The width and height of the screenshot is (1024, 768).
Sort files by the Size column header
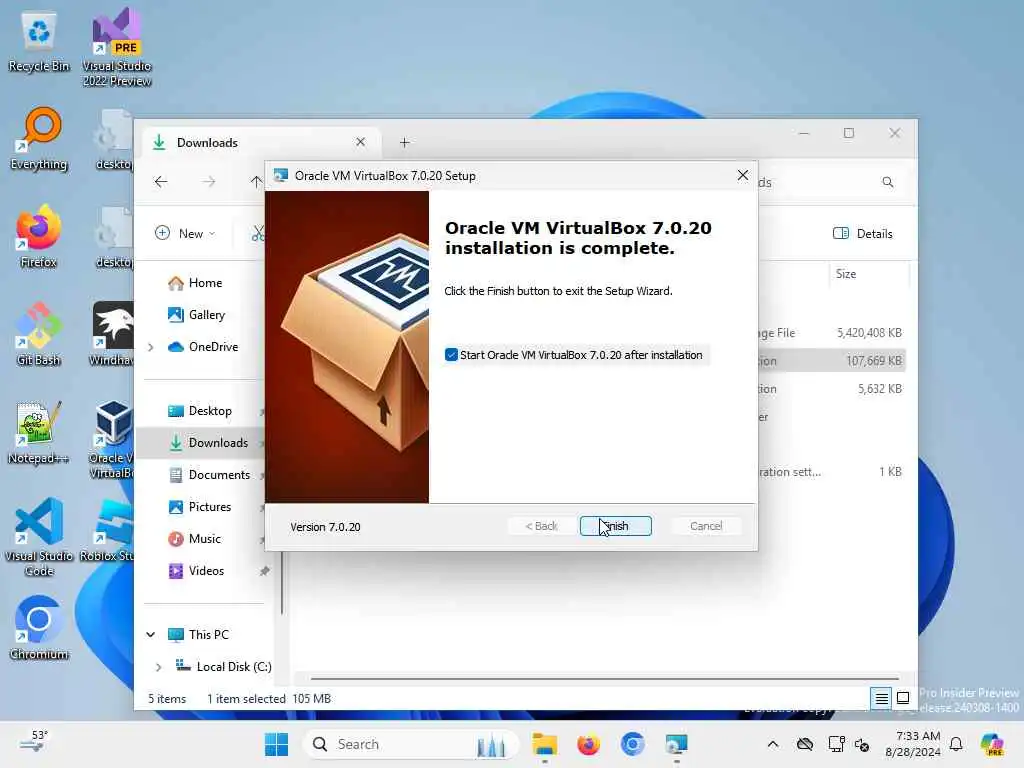(x=869, y=274)
